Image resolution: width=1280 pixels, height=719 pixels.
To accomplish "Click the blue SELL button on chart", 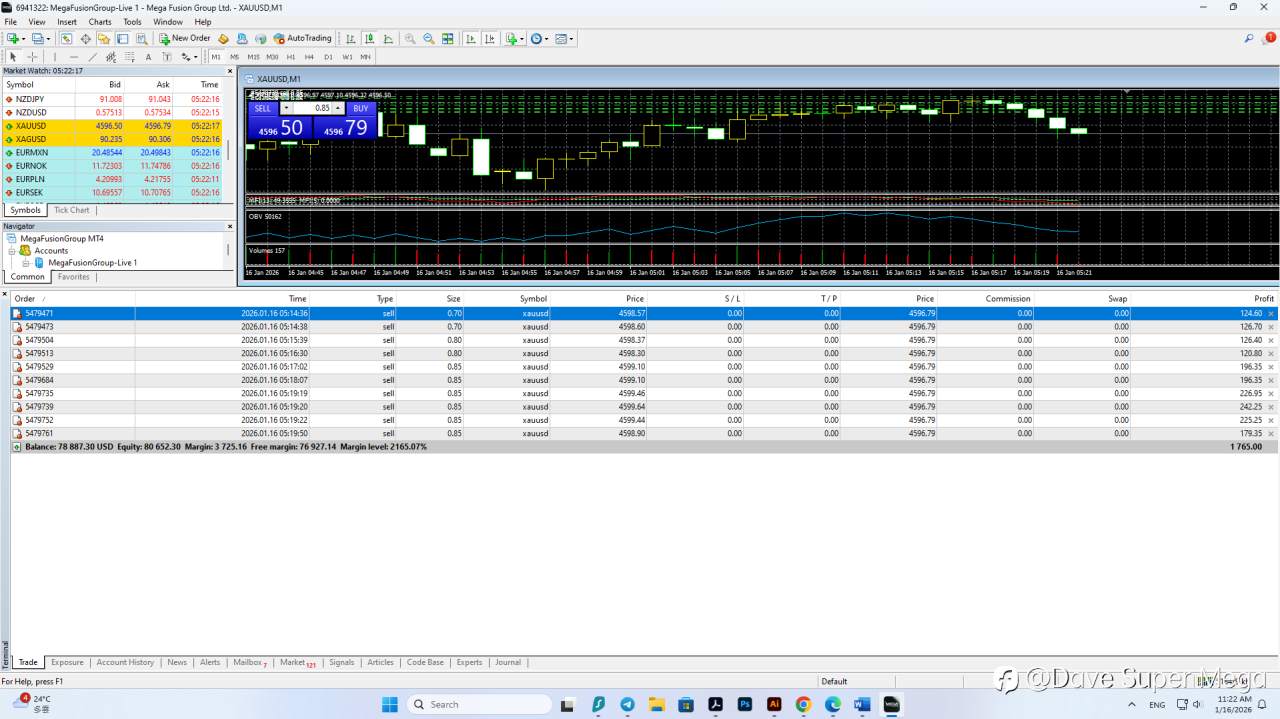I will point(262,108).
